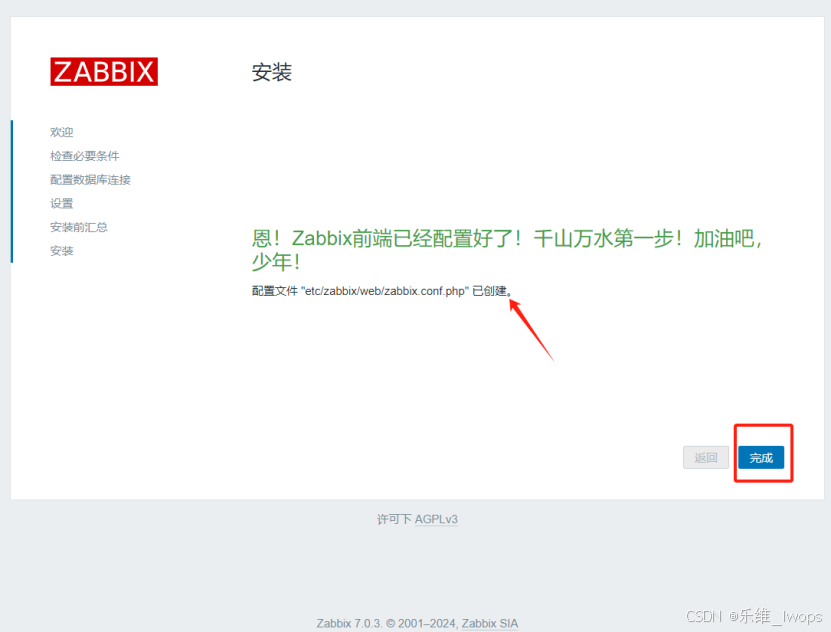The height and width of the screenshot is (632, 831).
Task: Select the 欢迎 step in sidebar
Action: [x=61, y=132]
